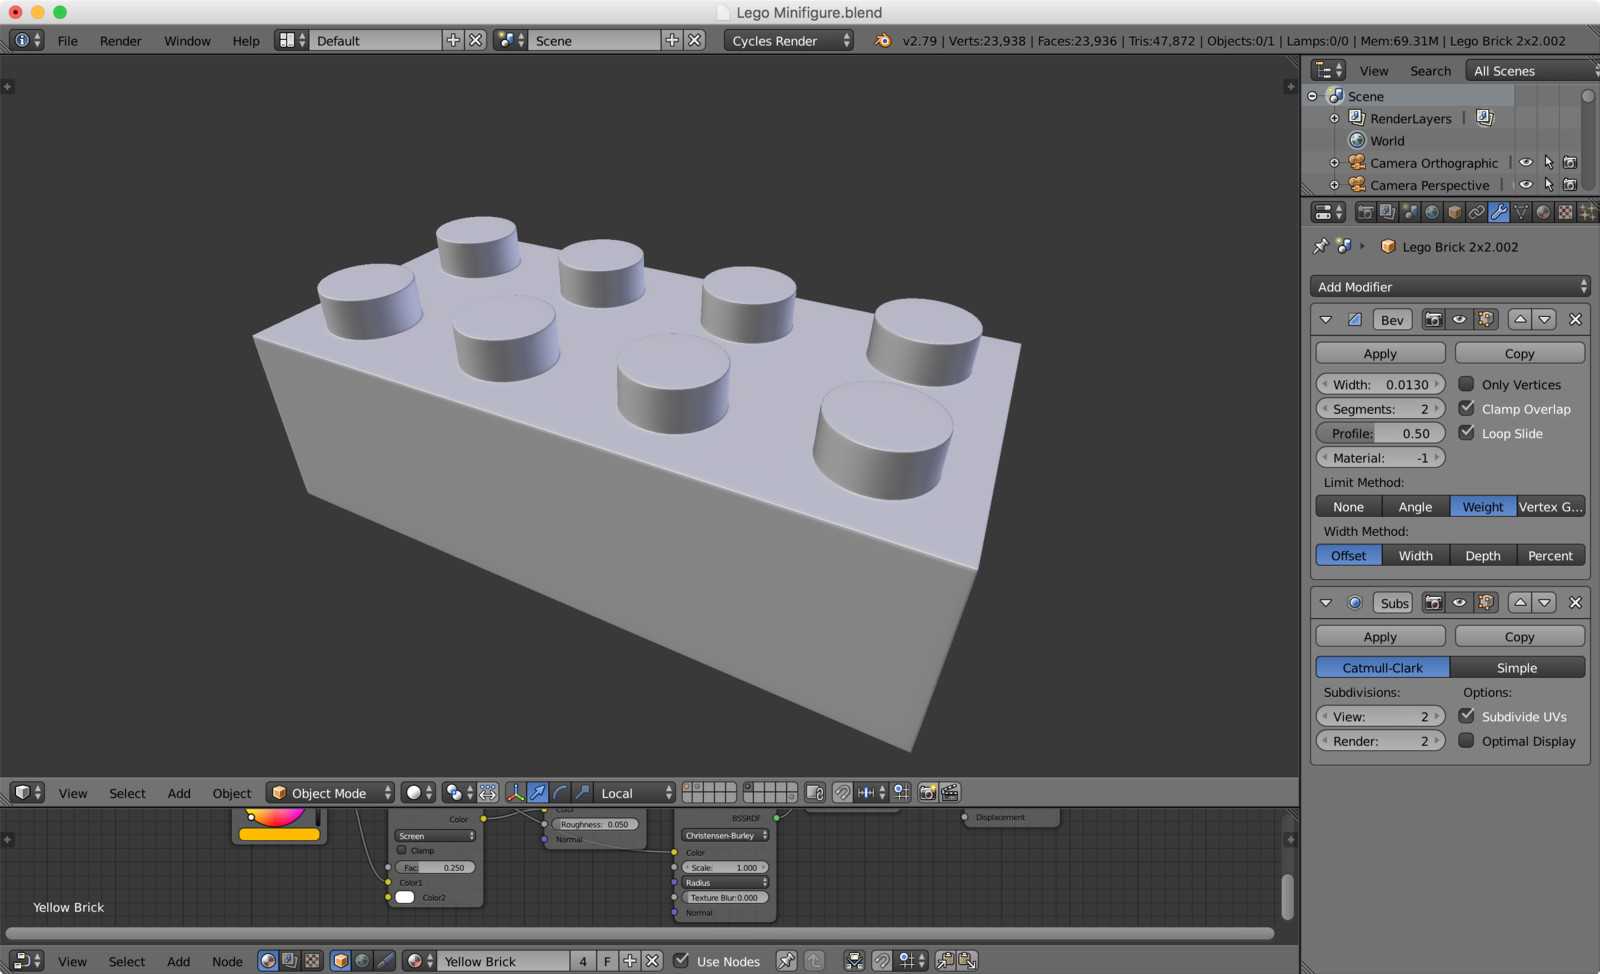Click the scale manipulator icon
1600x974 pixels.
(582, 793)
